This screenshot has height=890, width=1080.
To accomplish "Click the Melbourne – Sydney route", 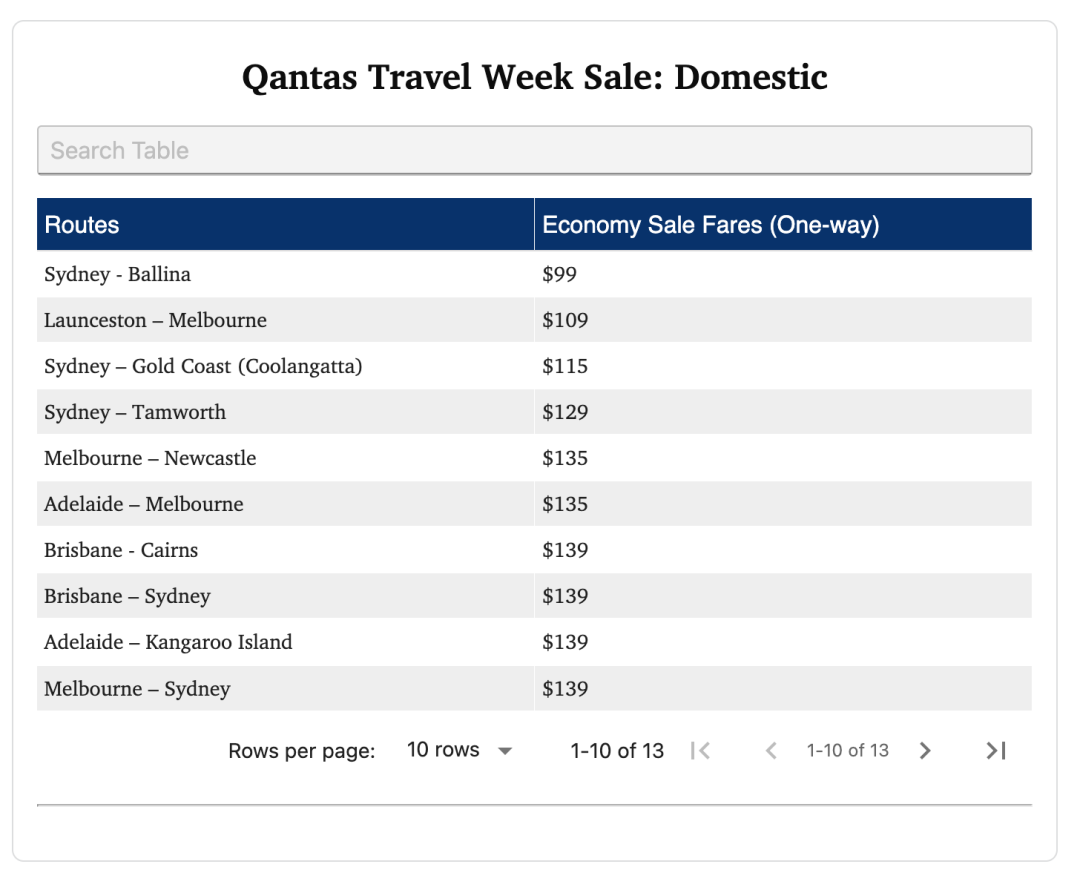I will [x=137, y=689].
